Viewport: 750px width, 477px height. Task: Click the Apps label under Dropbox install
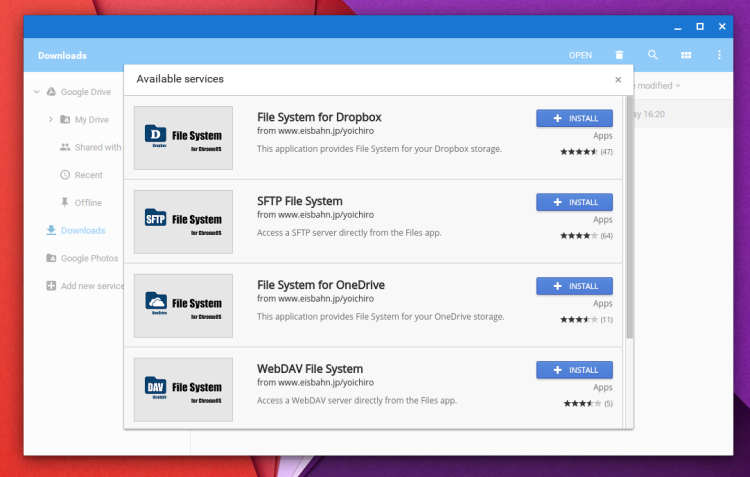603,136
